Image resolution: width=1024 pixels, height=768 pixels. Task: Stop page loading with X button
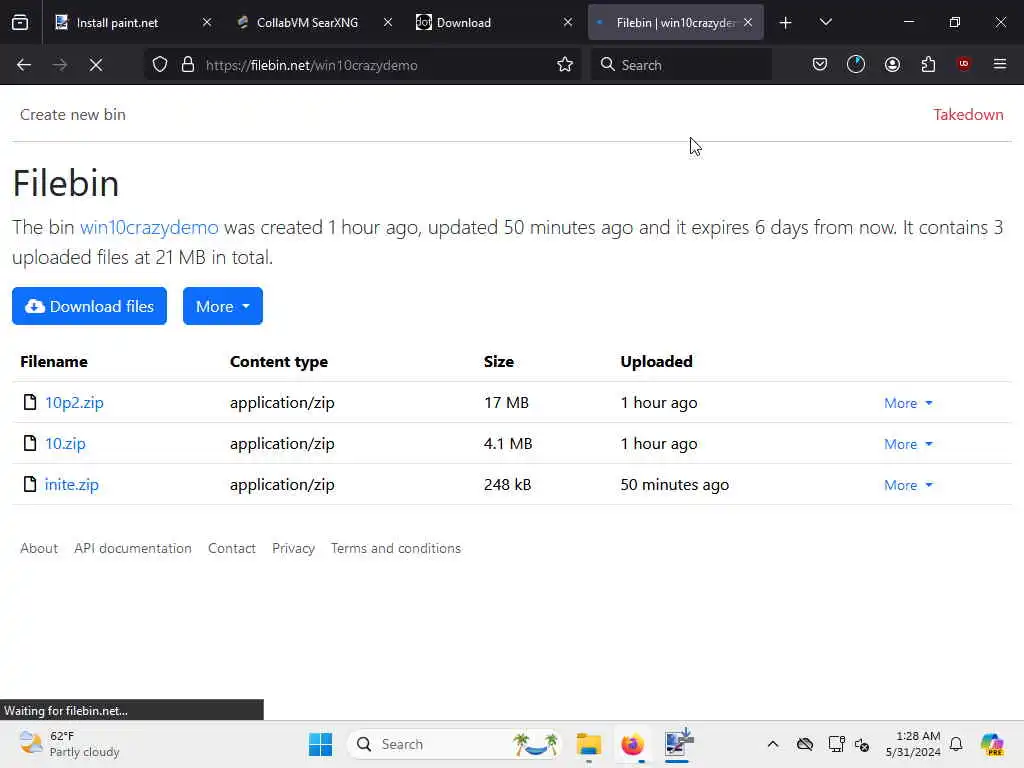click(x=96, y=65)
